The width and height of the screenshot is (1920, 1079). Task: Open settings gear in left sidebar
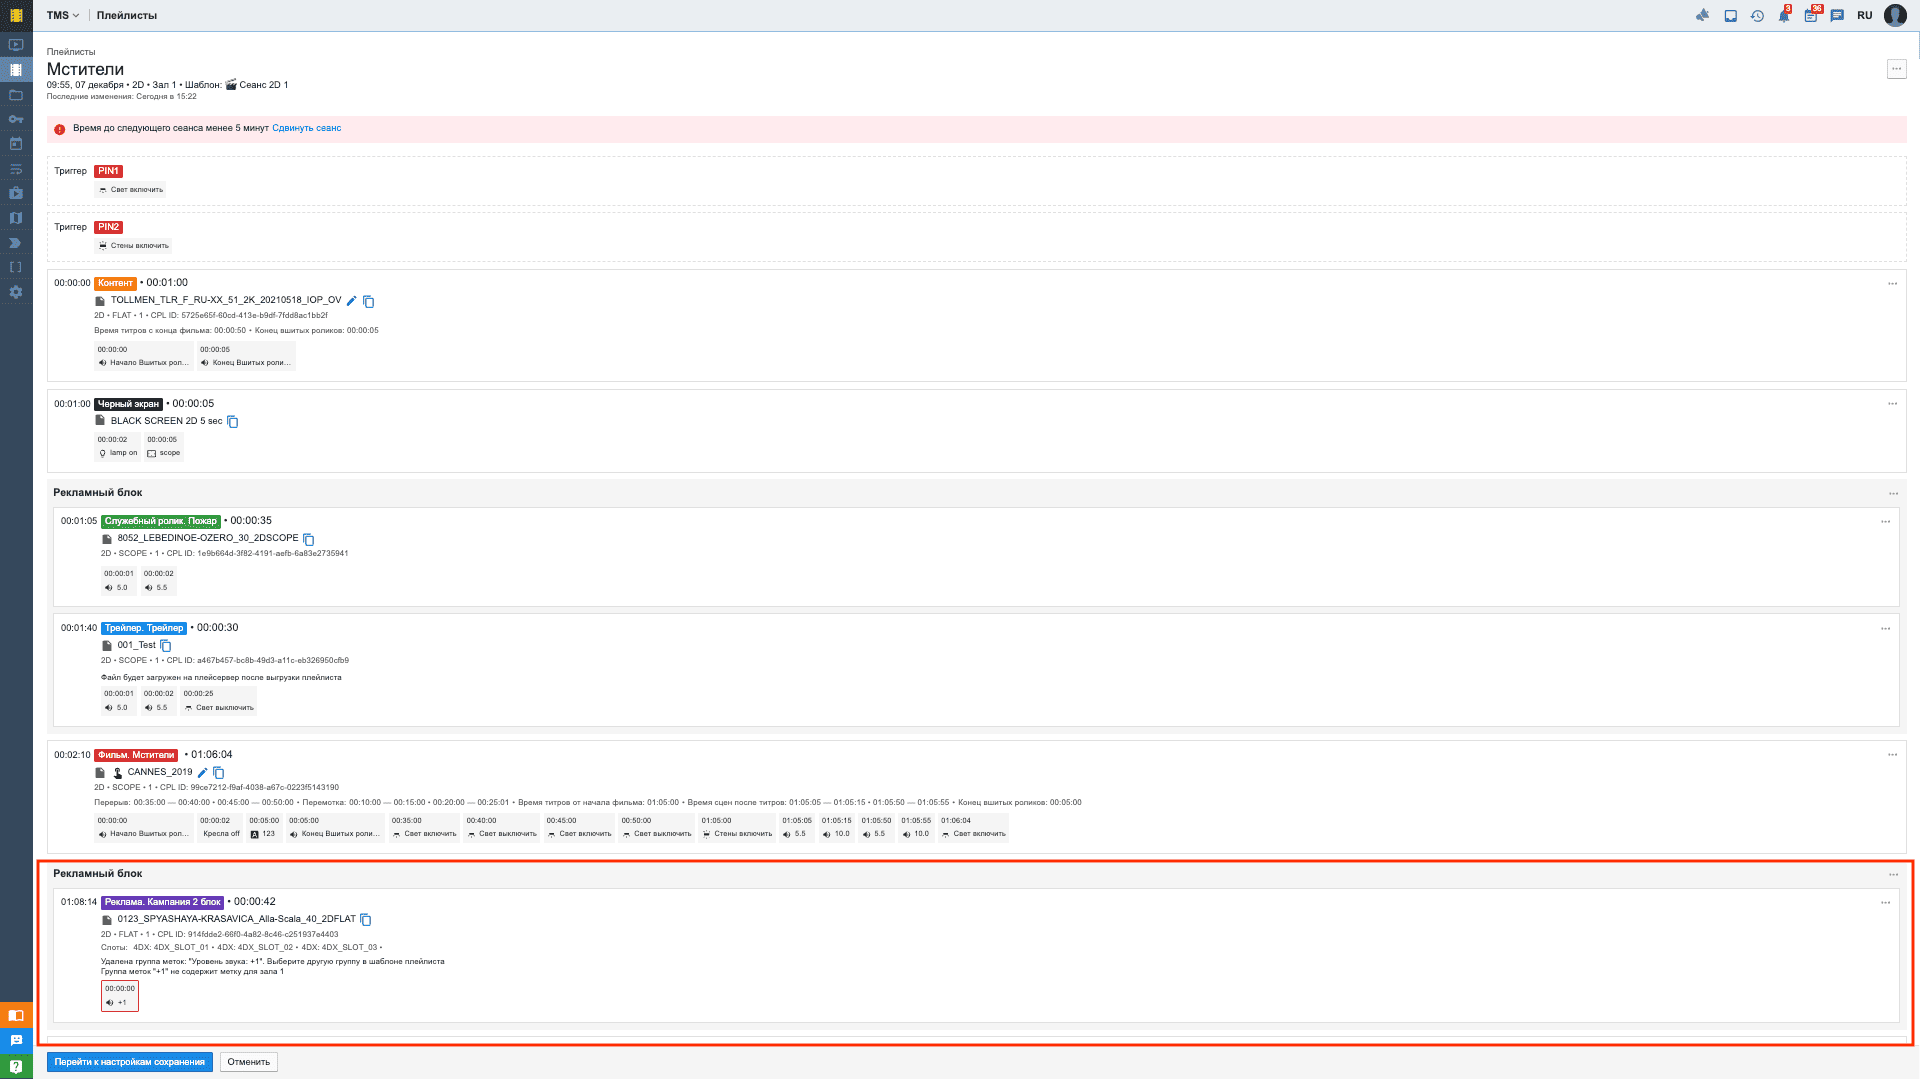(x=16, y=292)
